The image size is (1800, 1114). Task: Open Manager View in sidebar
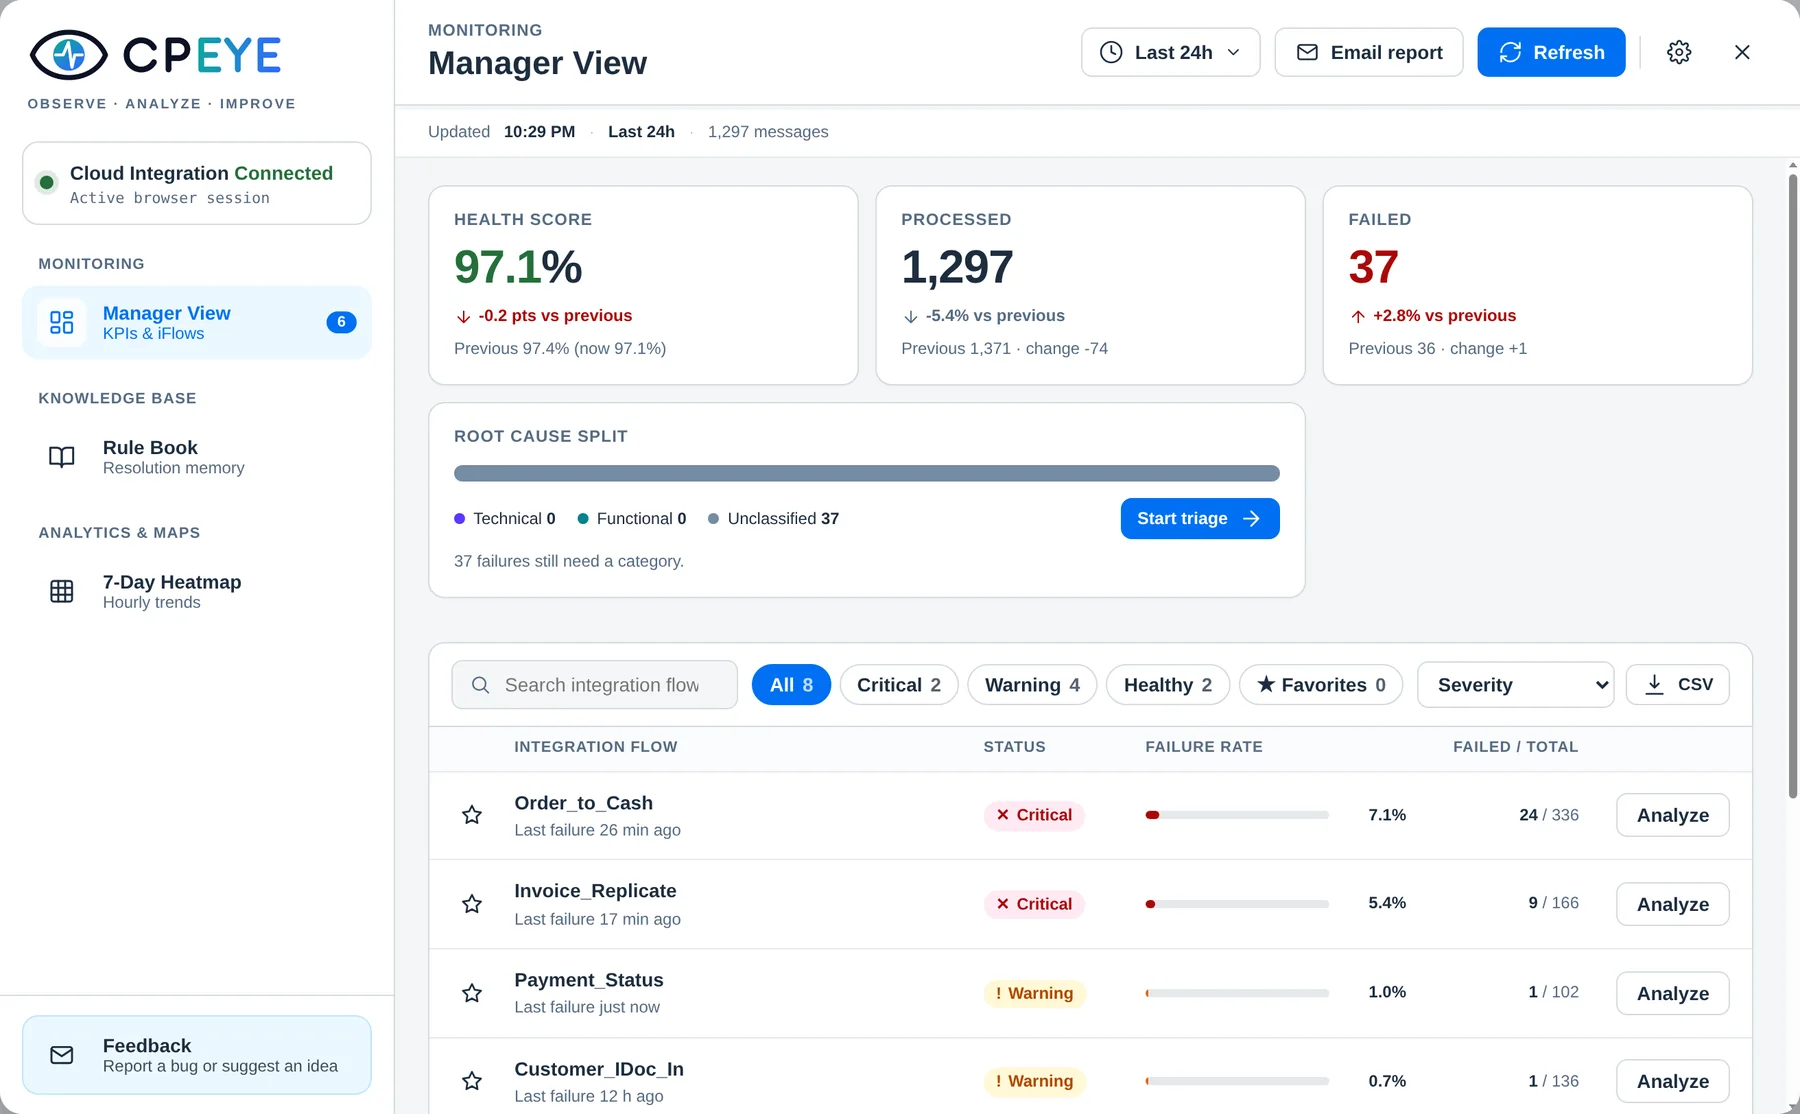click(197, 322)
